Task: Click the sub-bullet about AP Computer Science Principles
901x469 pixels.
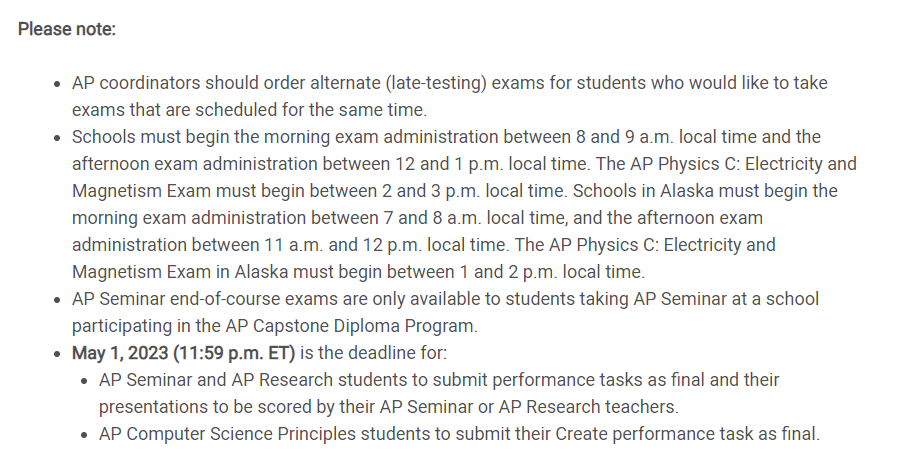Action: pyautogui.click(x=459, y=434)
